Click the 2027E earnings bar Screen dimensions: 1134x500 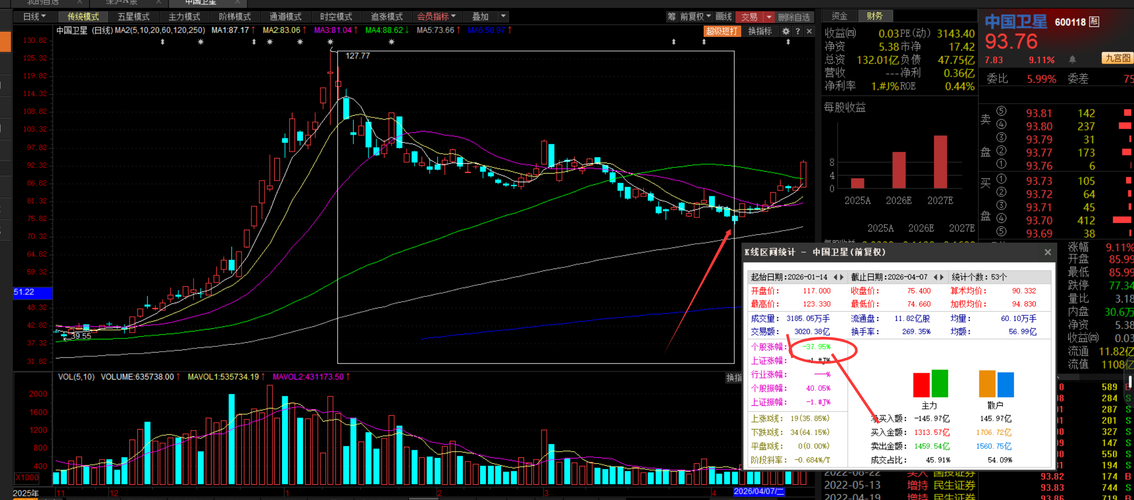[x=939, y=161]
